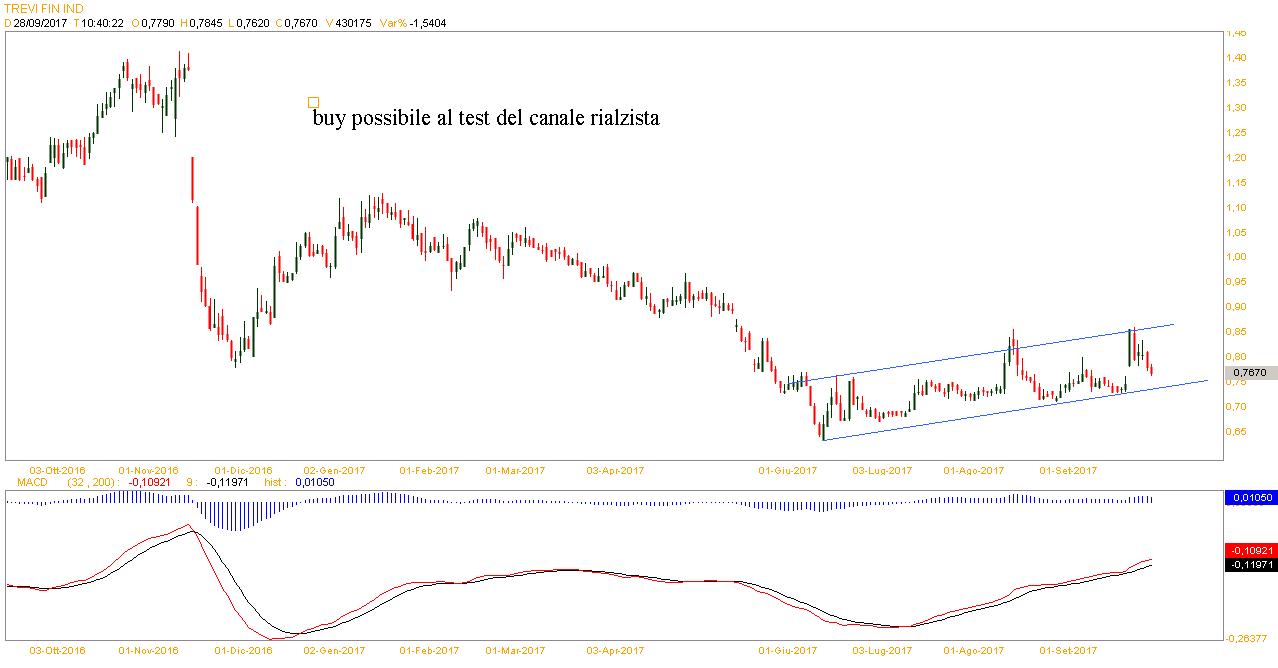Click the -0,26377 label on MACD axis
This screenshot has height=668, width=1278.
(x=1247, y=638)
